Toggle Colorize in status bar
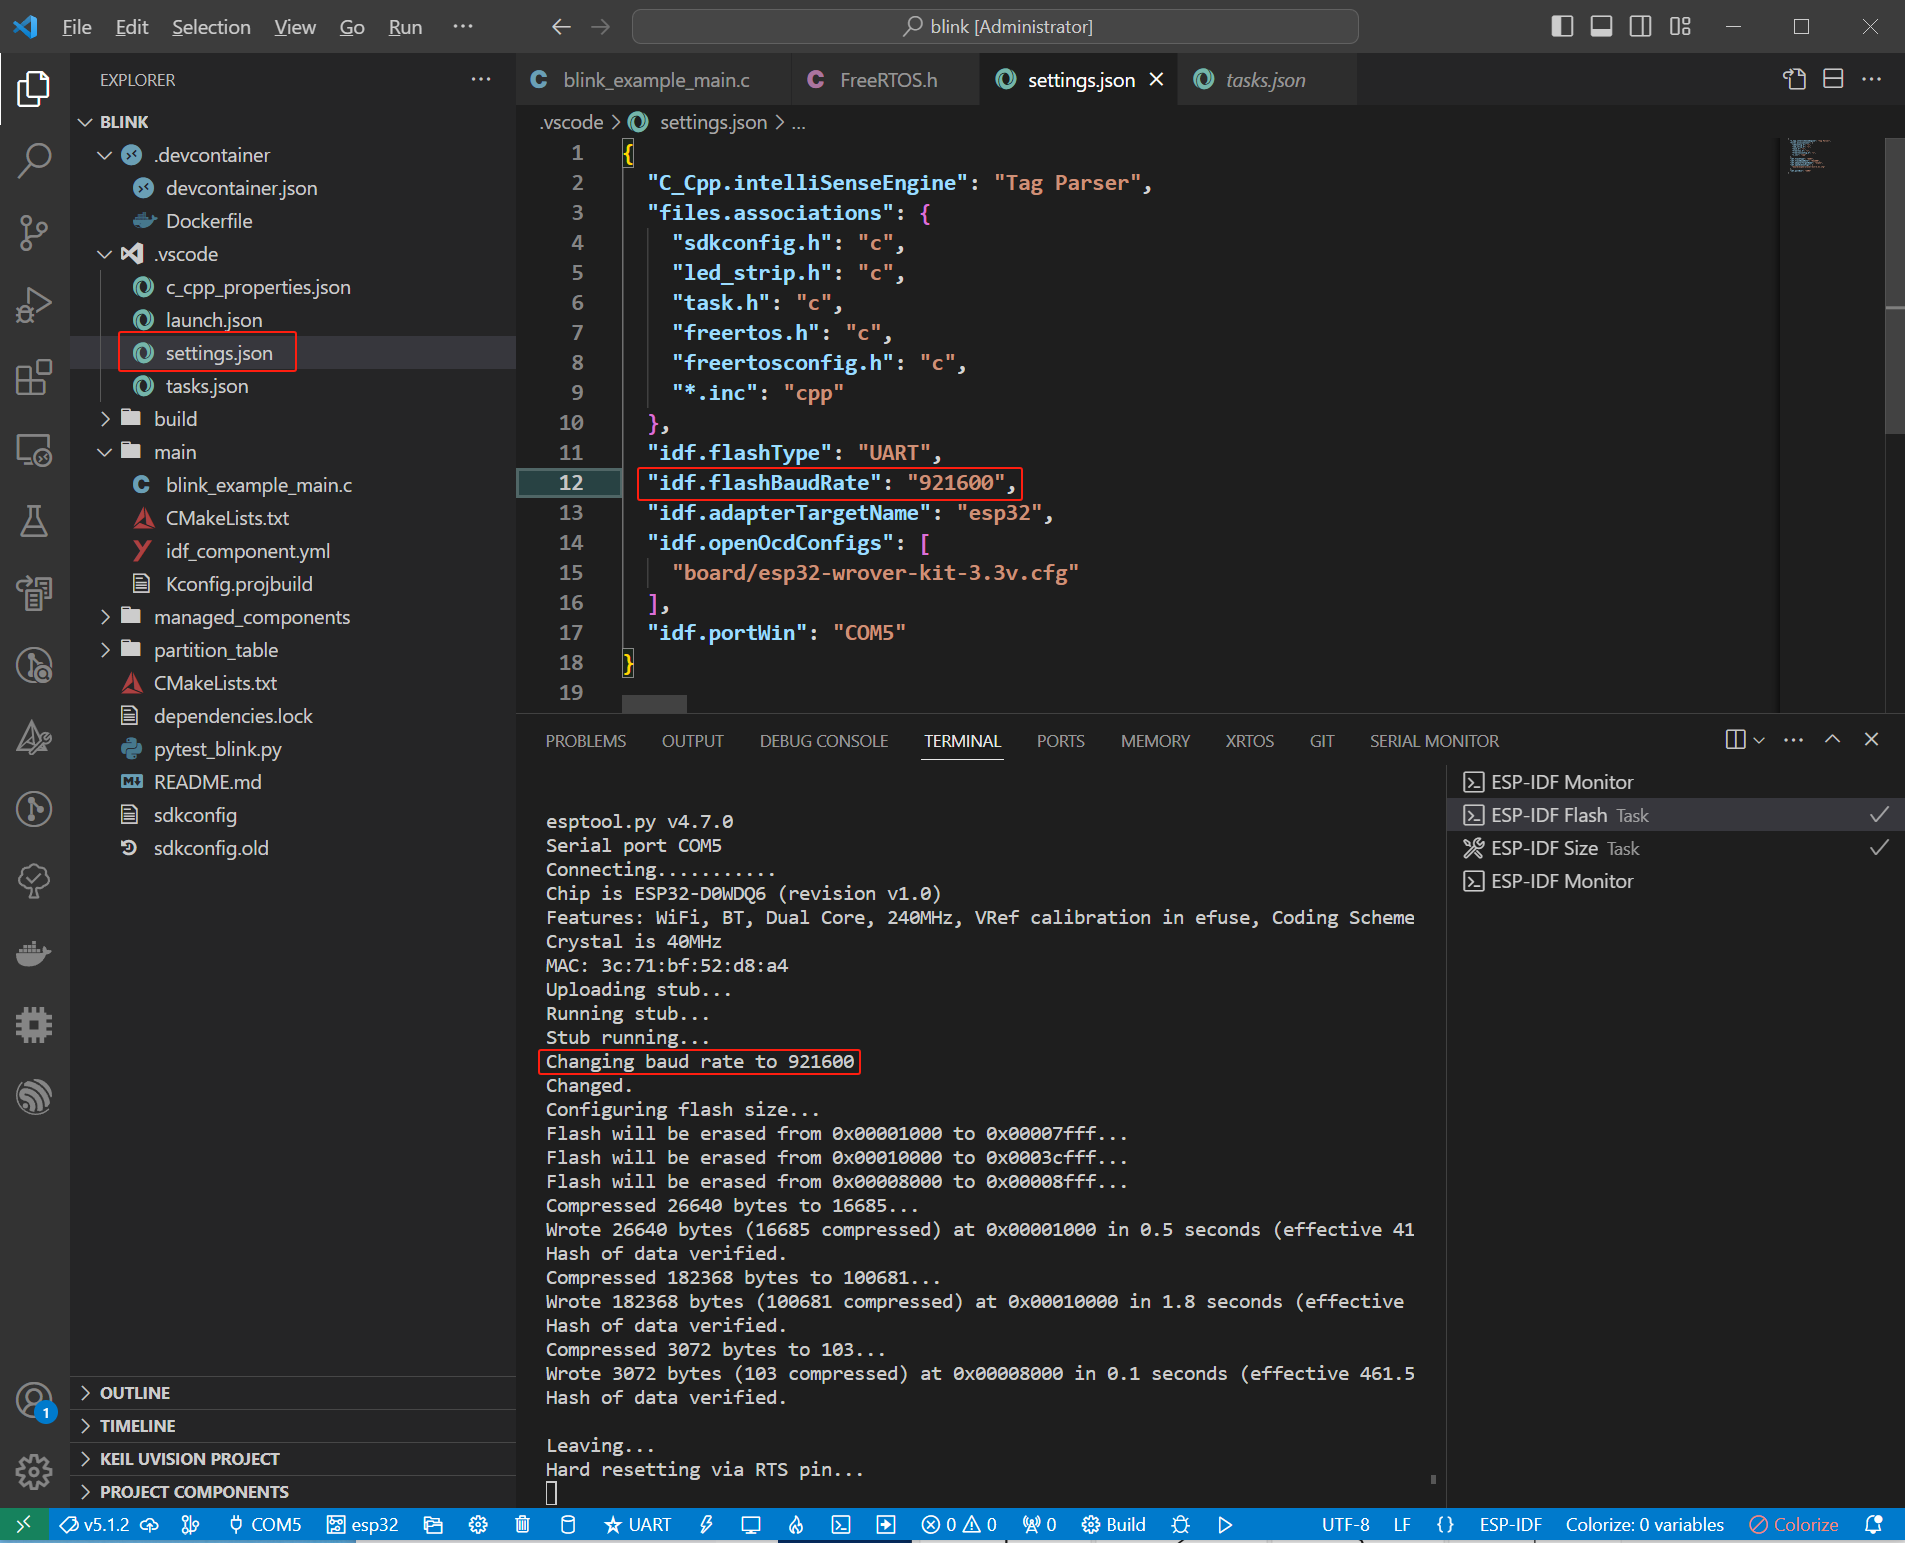This screenshot has width=1905, height=1543. click(x=1794, y=1524)
